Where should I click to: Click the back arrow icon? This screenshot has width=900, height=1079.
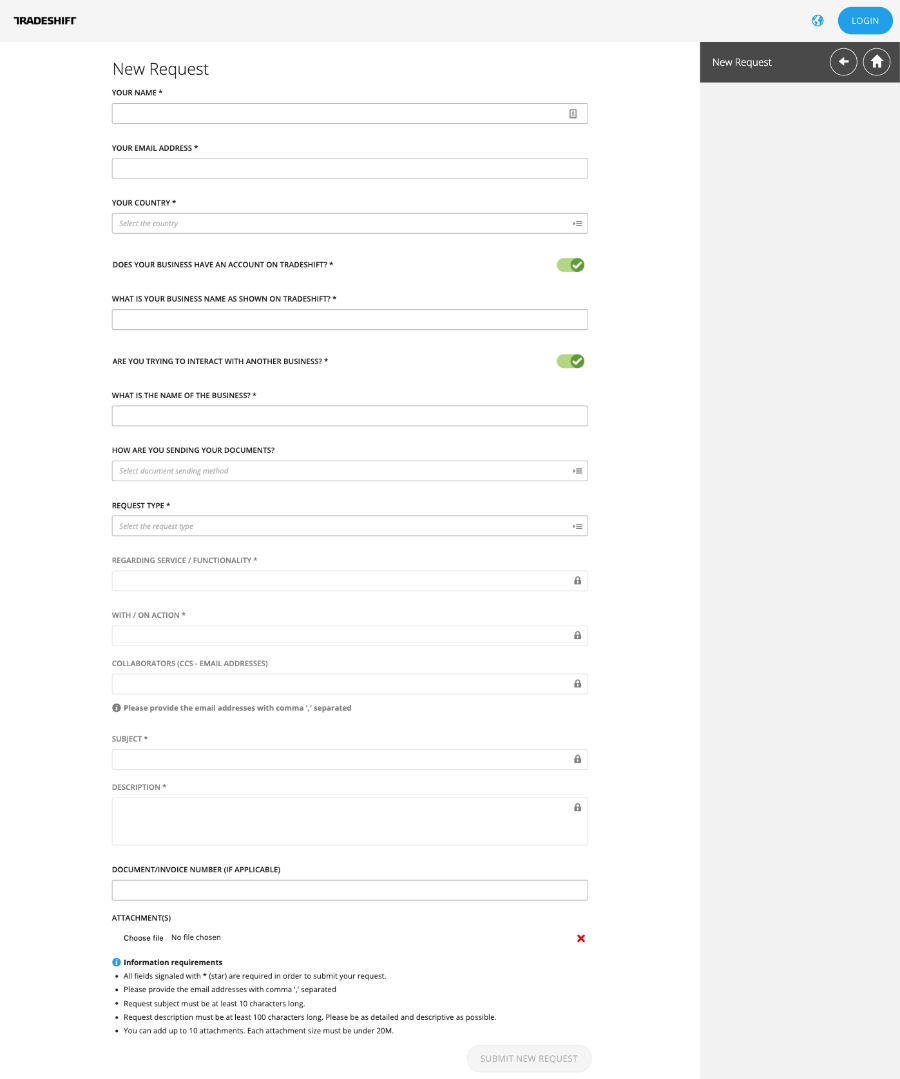[843, 62]
